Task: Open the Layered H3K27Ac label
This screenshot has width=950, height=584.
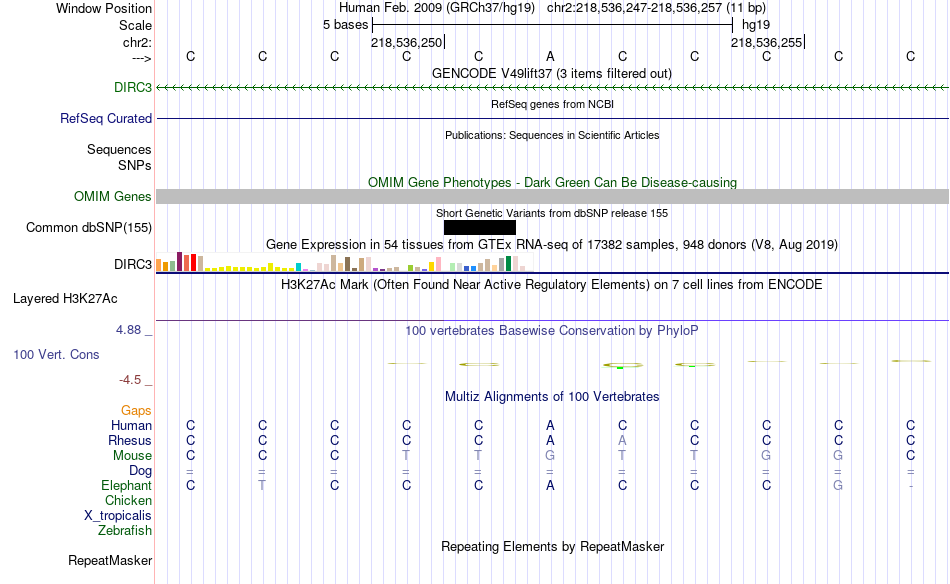Action: pos(65,298)
